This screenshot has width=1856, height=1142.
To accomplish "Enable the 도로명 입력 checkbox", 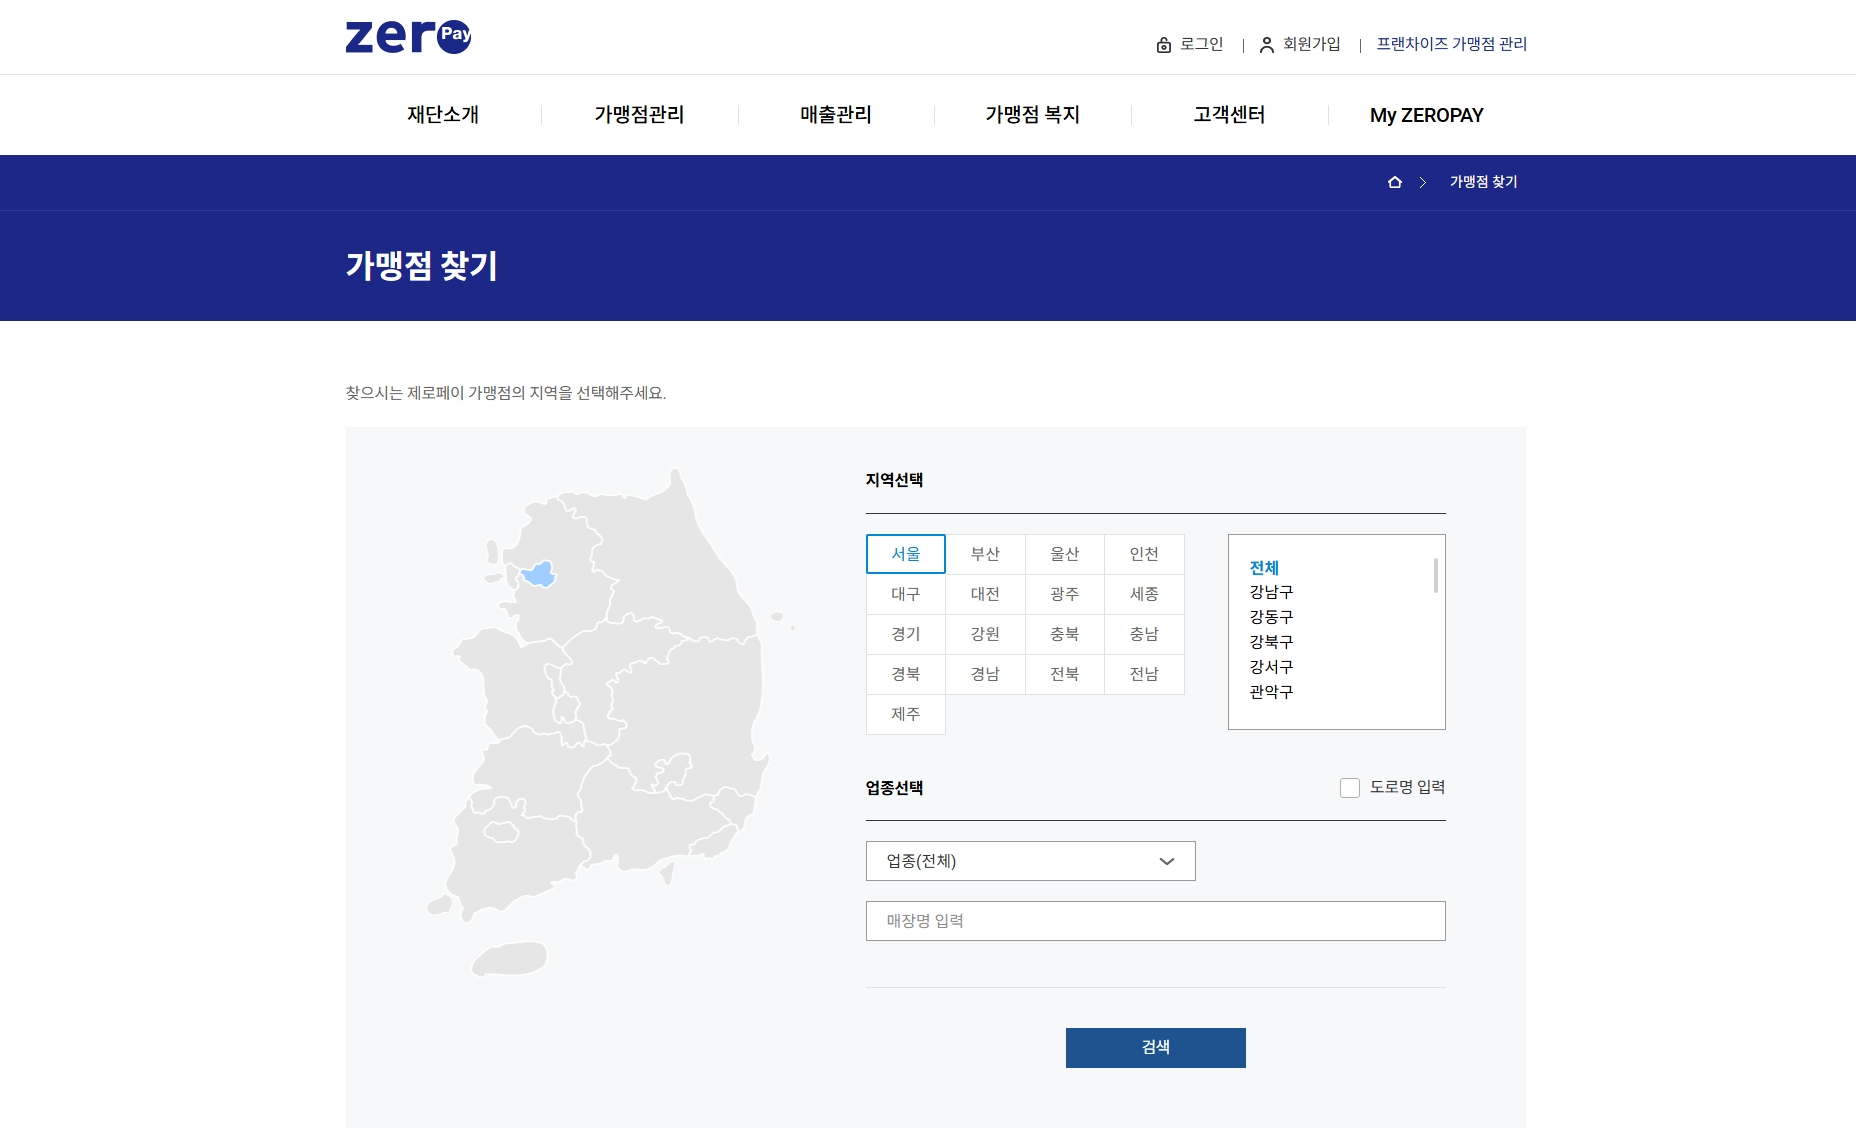I will click(x=1350, y=788).
